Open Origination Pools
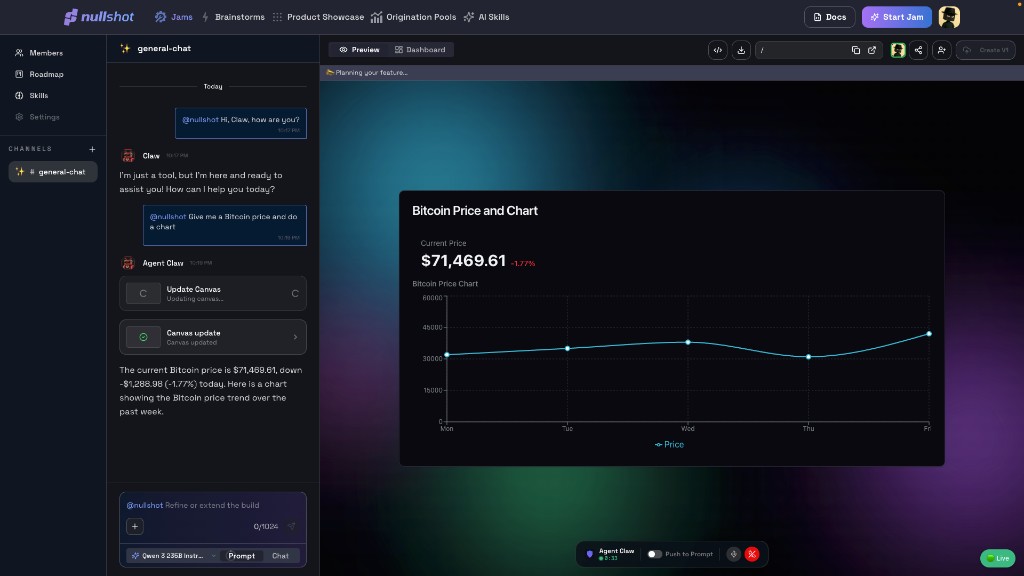The height and width of the screenshot is (576, 1024). click(413, 17)
